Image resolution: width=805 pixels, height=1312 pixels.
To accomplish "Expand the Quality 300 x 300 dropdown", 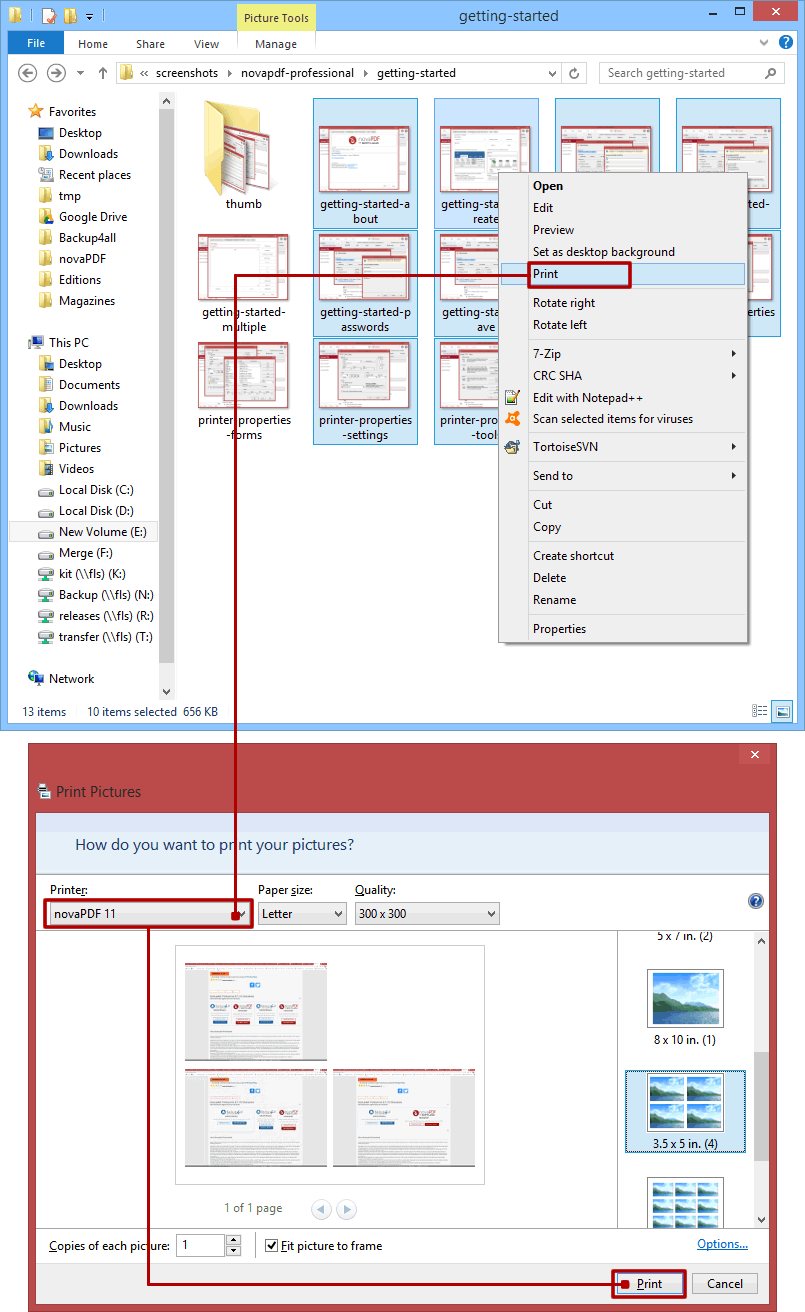I will click(x=427, y=914).
